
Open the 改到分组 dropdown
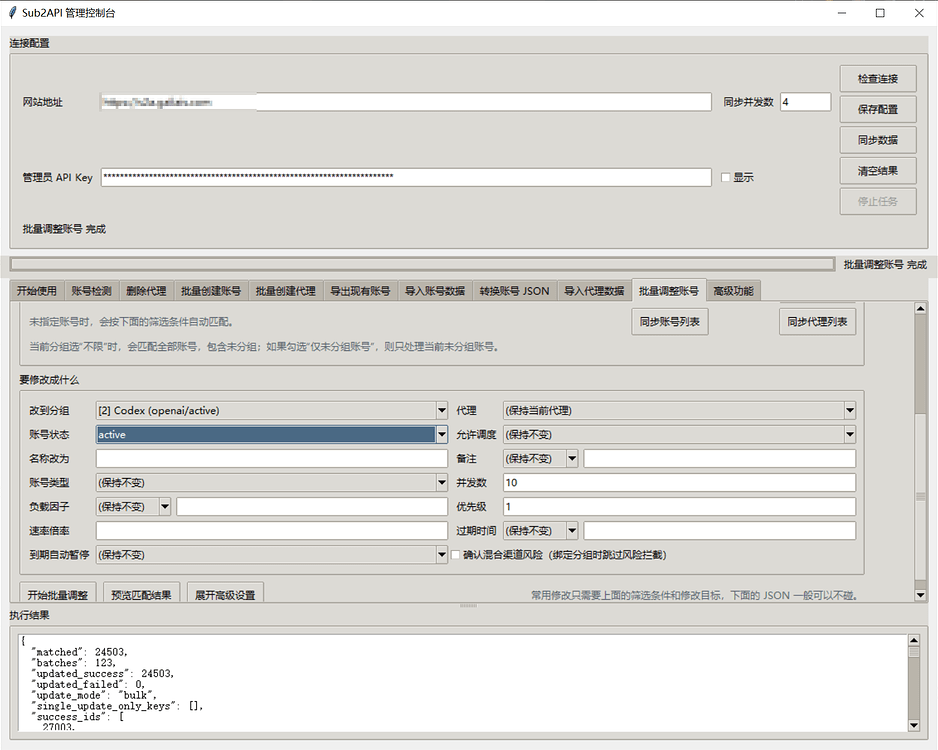441,411
